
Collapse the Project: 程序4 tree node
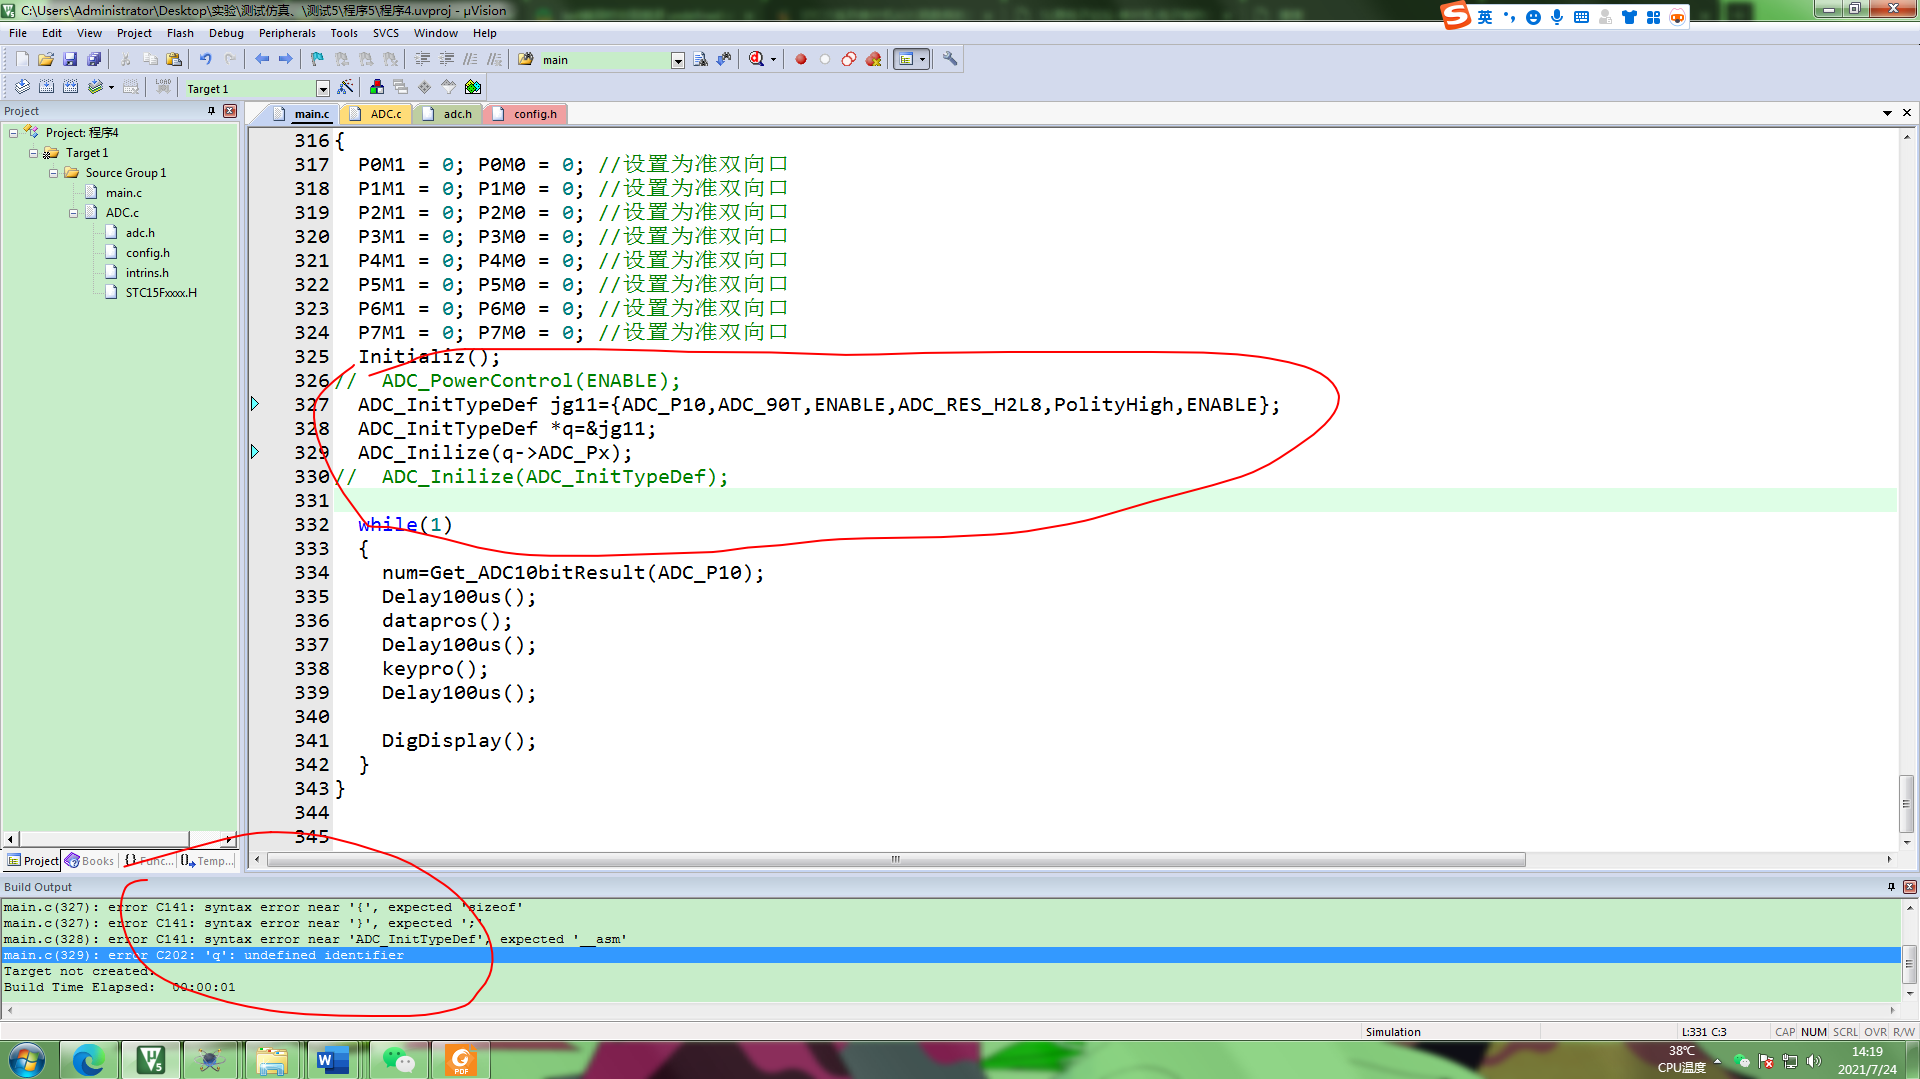14,133
